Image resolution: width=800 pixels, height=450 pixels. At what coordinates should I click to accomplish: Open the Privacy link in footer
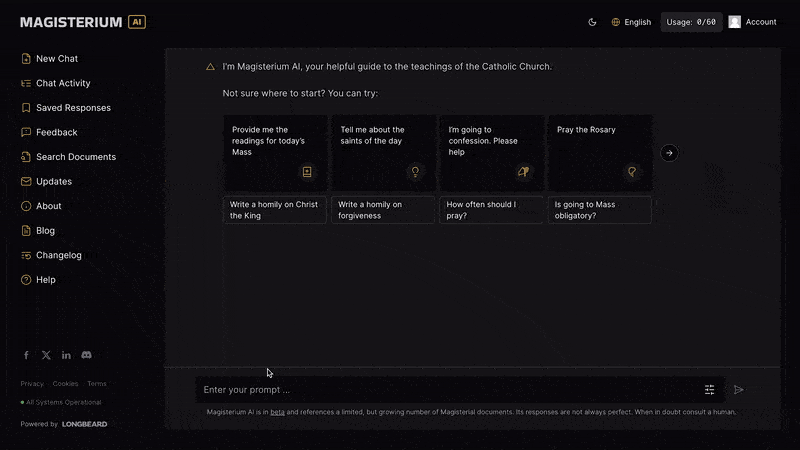pos(32,384)
